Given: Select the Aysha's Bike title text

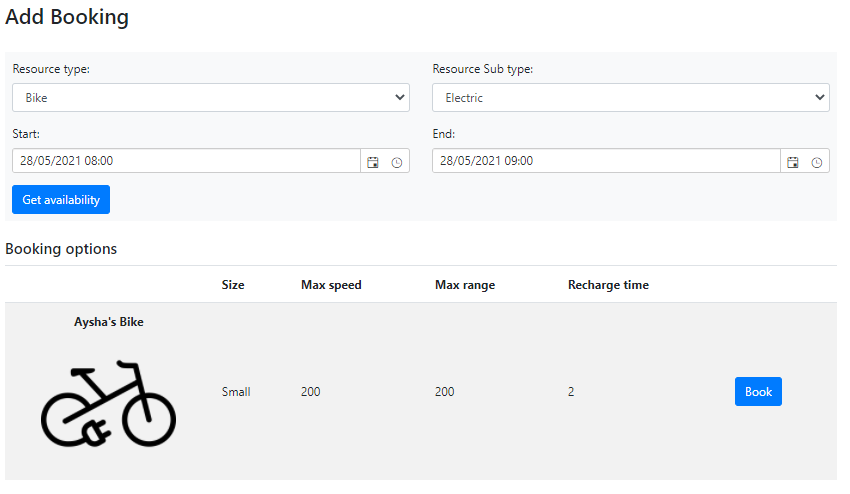Looking at the screenshot, I should pyautogui.click(x=109, y=322).
